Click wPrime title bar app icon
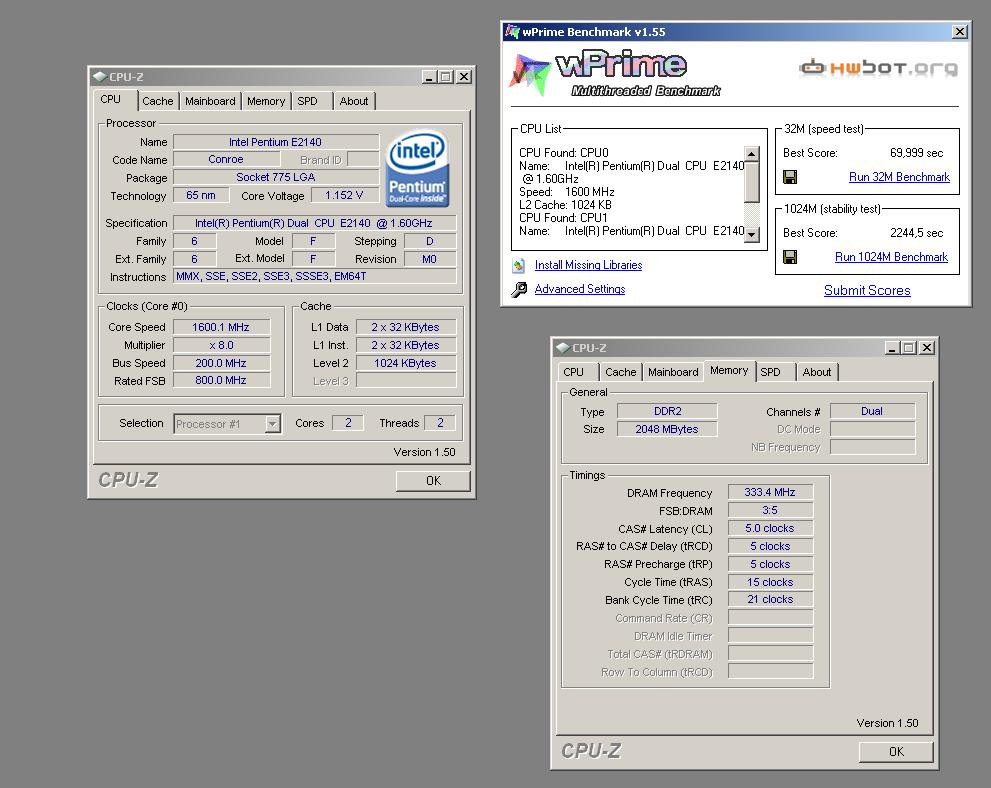The image size is (991, 788). 512,32
